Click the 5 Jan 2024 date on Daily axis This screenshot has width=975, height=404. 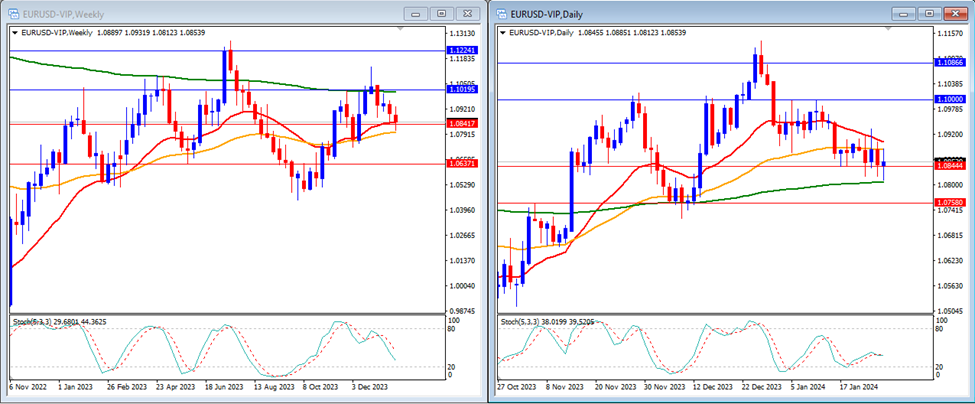809,386
